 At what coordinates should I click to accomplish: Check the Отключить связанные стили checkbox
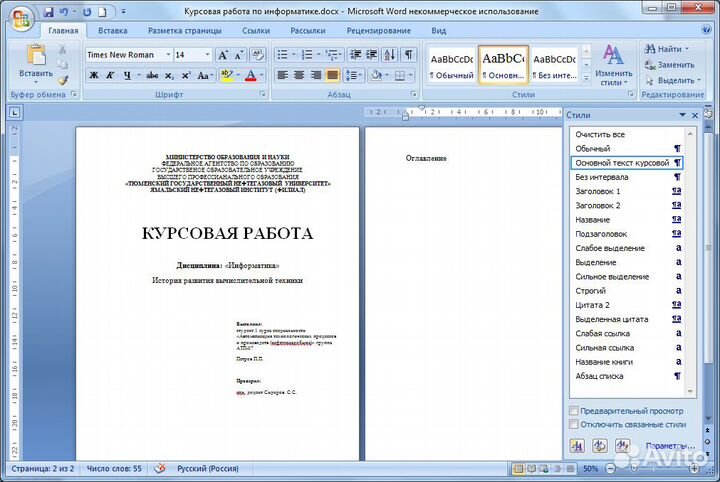pyautogui.click(x=573, y=424)
